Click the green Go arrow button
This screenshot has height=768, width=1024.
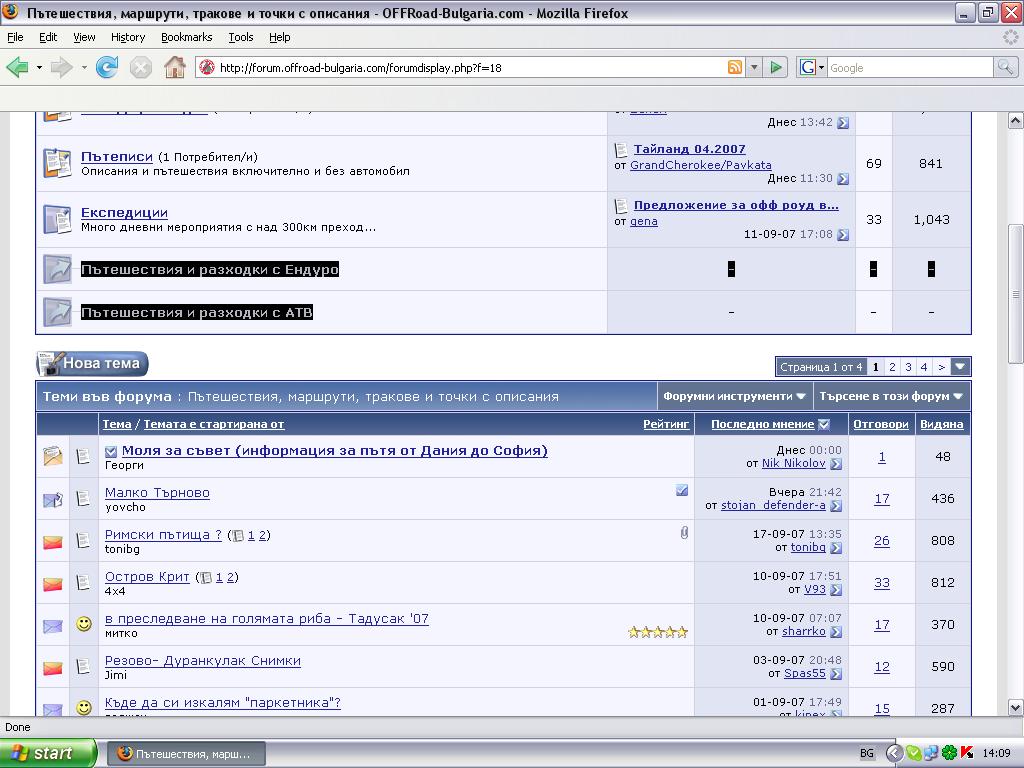[776, 68]
